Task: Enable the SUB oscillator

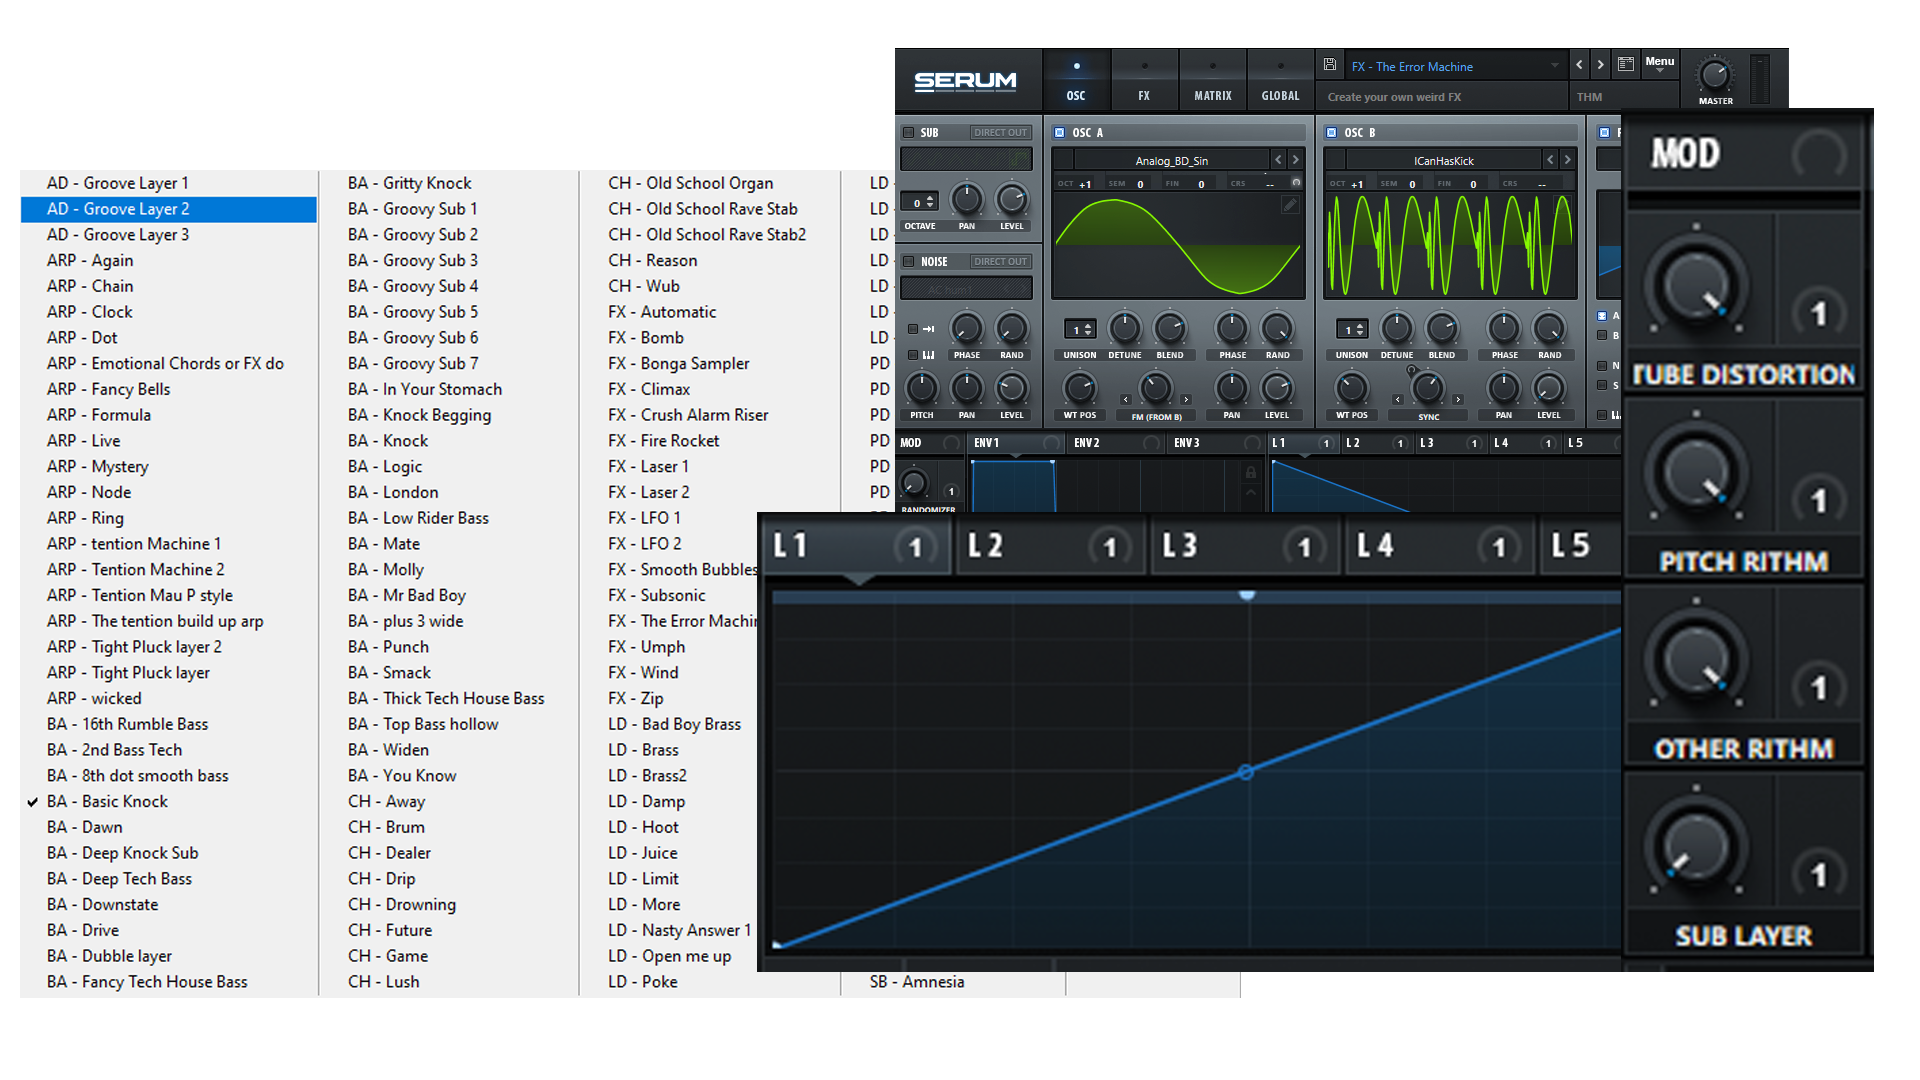Action: click(909, 133)
